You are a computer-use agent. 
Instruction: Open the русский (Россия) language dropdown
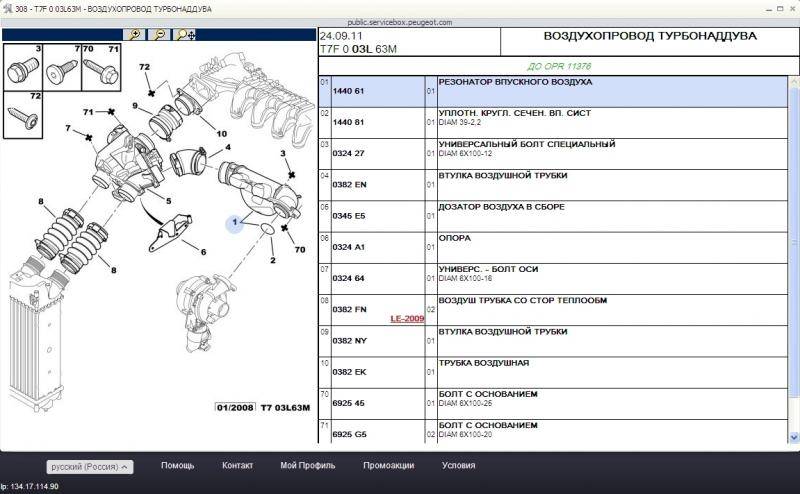coord(90,466)
